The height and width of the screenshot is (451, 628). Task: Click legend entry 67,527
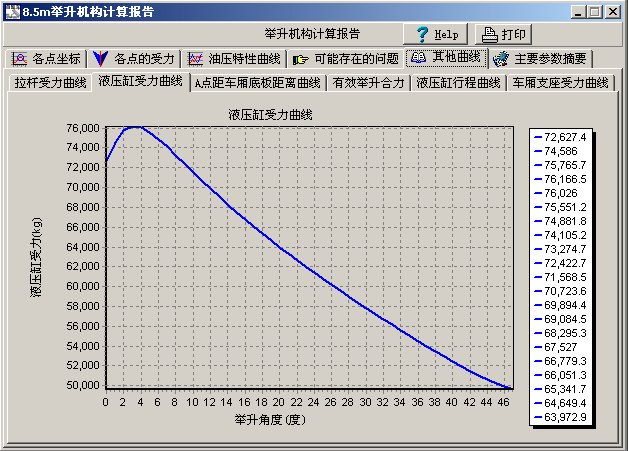(x=556, y=348)
